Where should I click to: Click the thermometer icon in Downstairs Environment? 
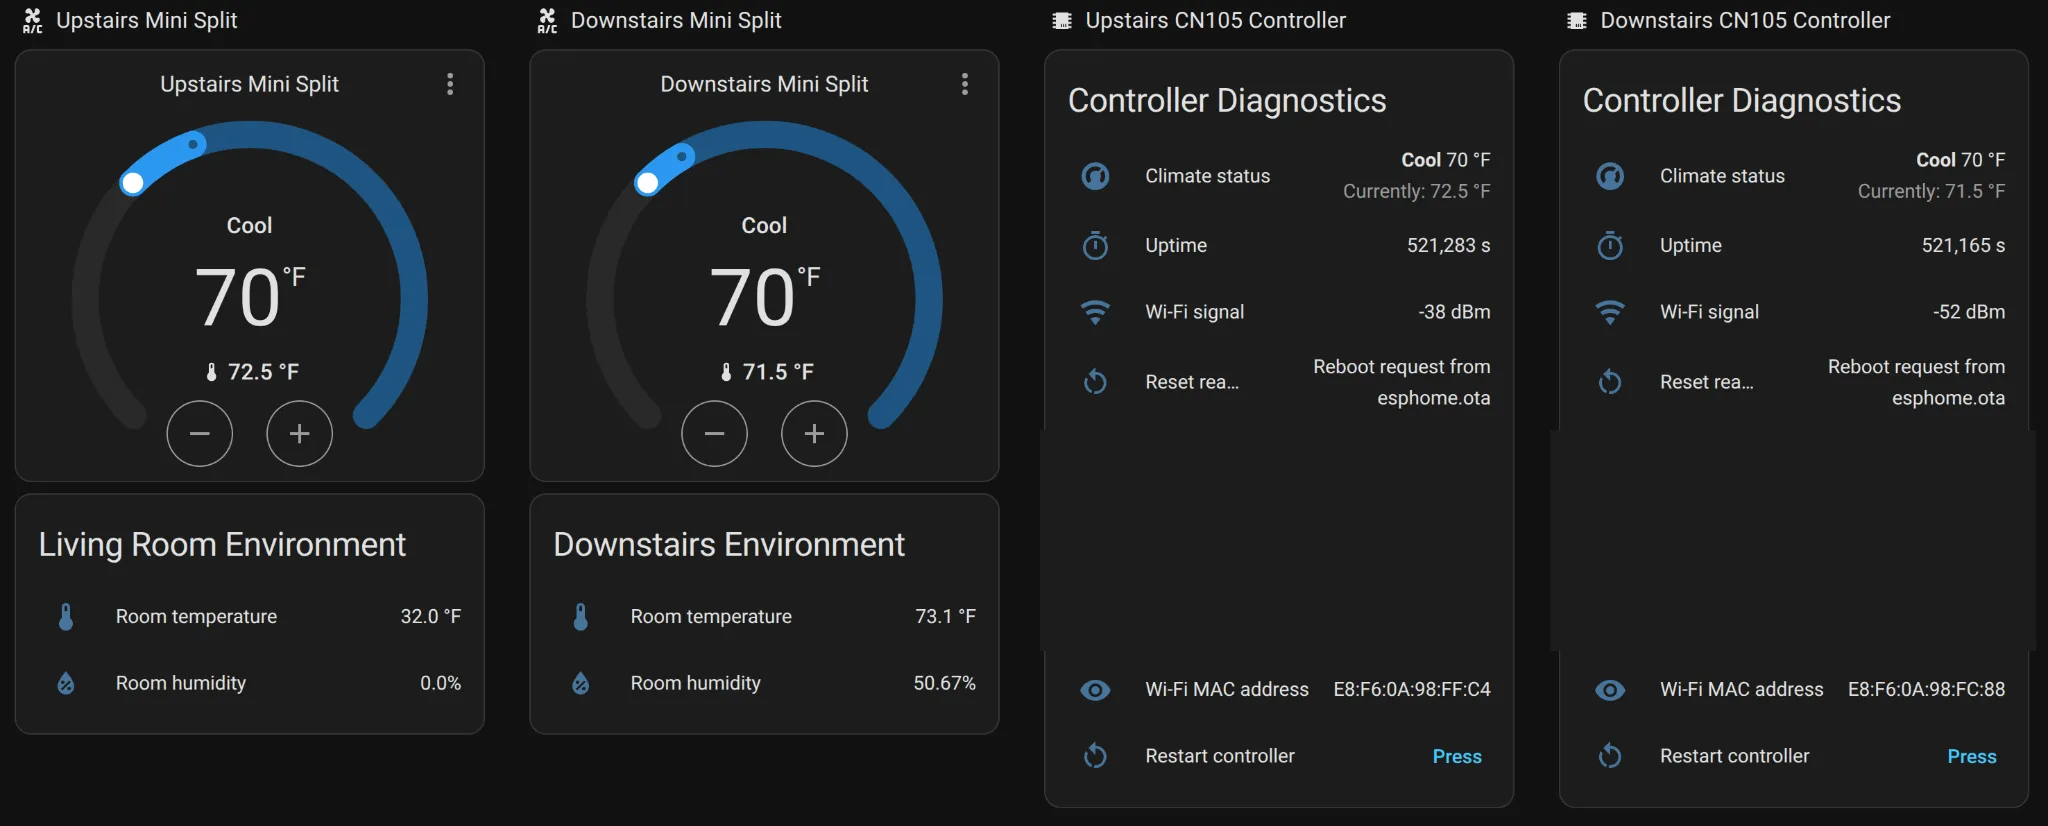point(581,617)
